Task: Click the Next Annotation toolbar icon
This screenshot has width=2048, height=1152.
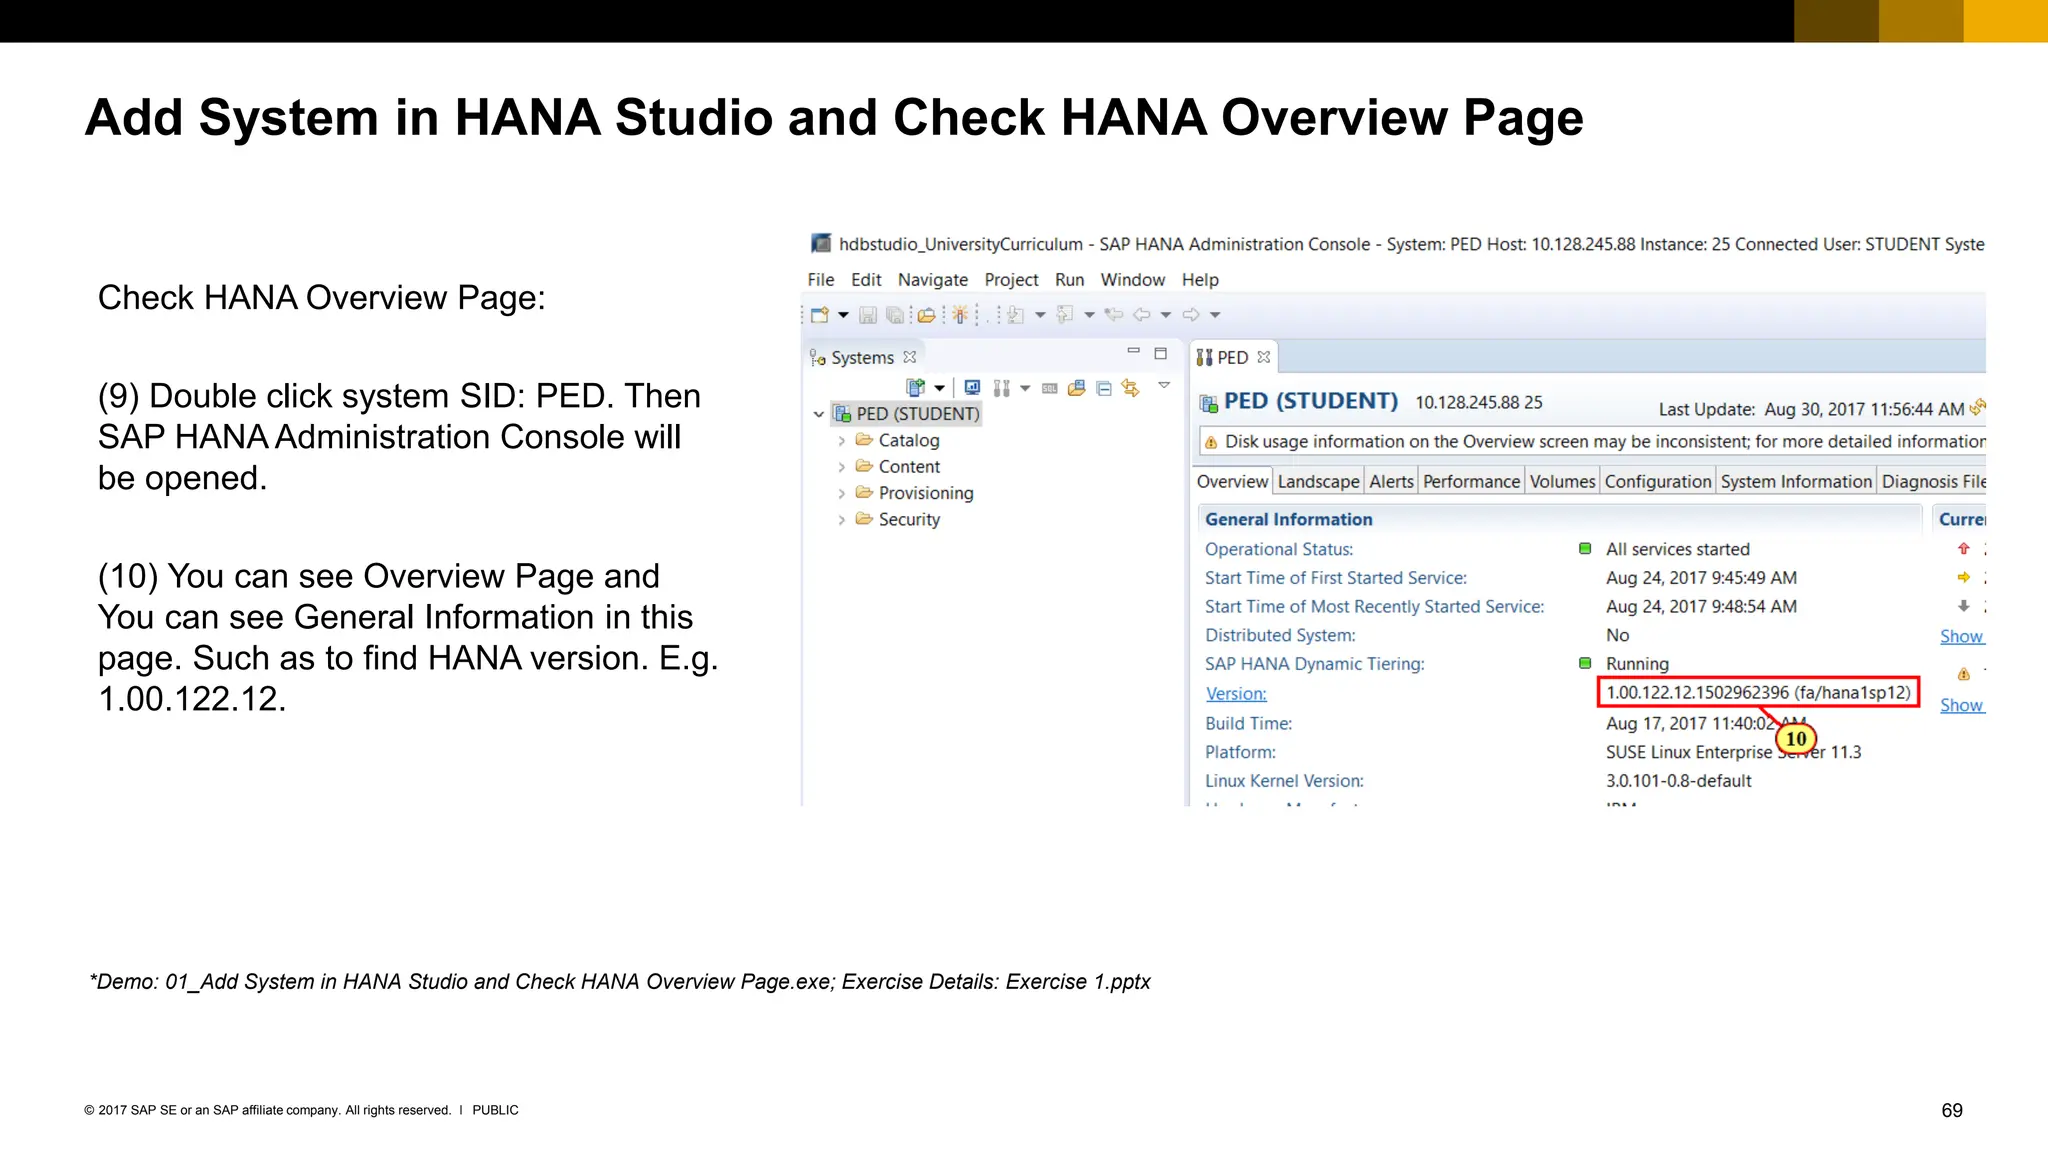Action: [1015, 315]
